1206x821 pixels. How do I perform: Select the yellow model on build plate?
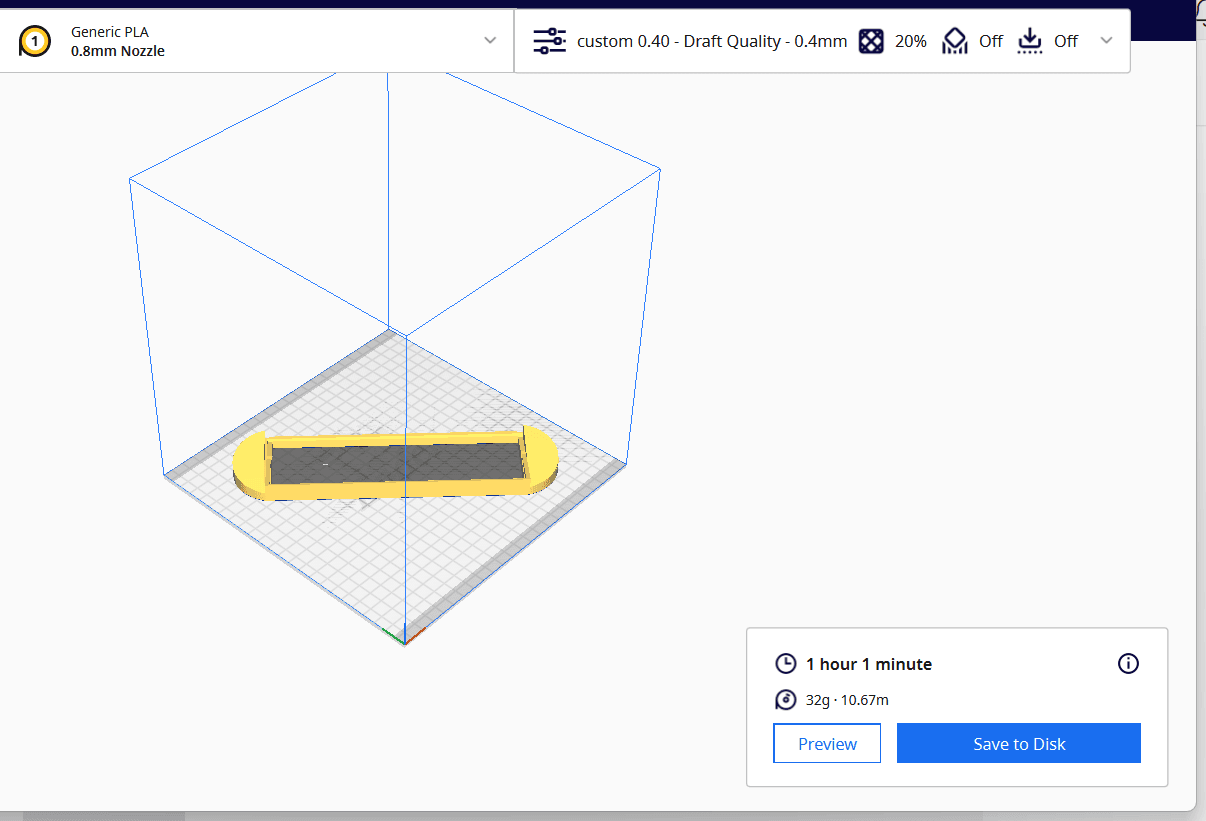(395, 463)
